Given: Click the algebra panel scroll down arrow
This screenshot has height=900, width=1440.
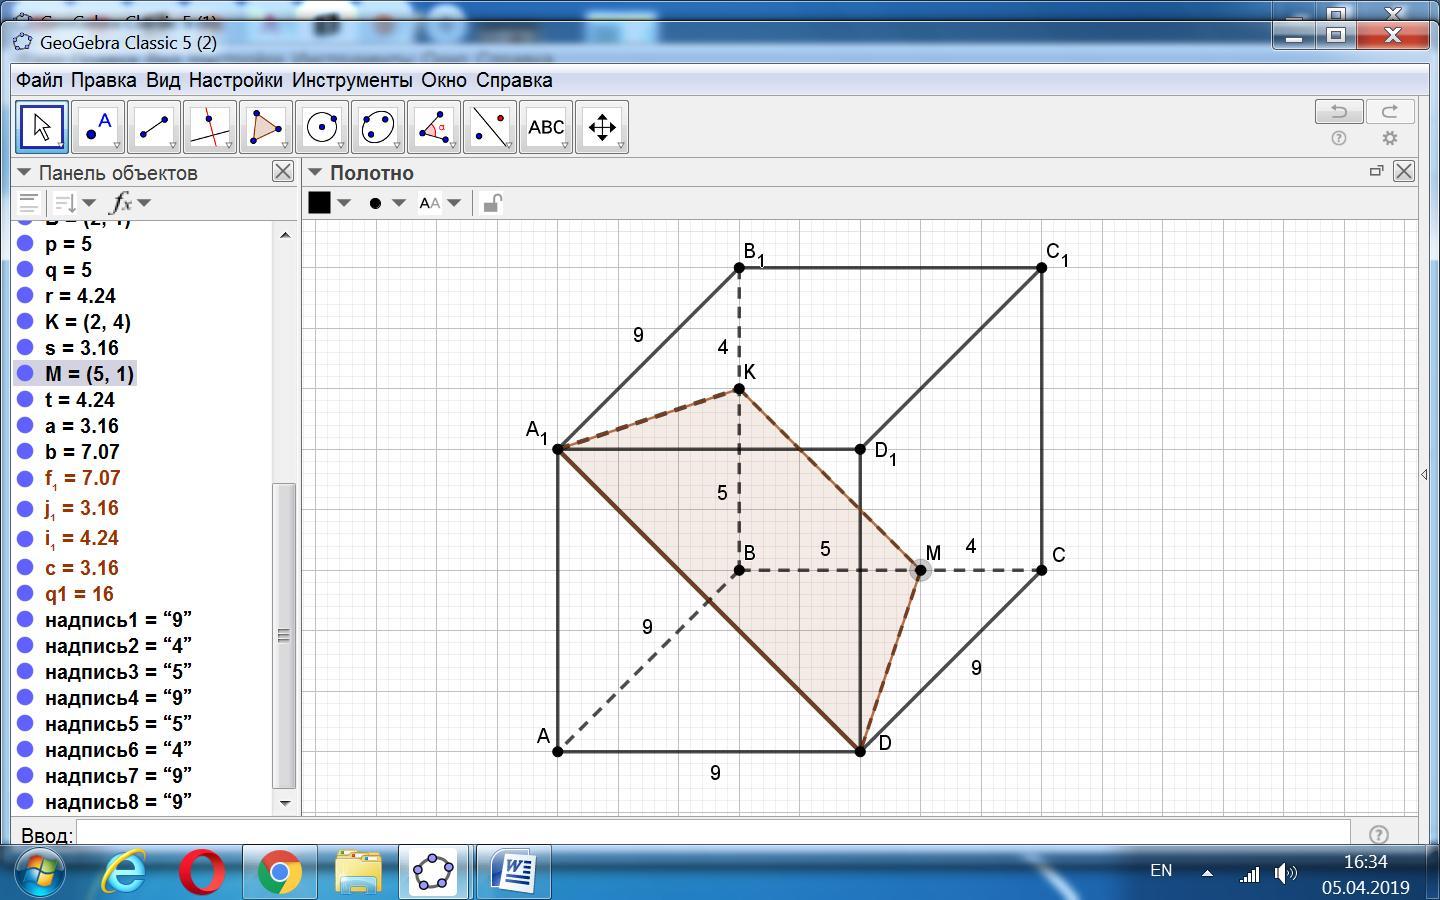Looking at the screenshot, I should tap(285, 803).
